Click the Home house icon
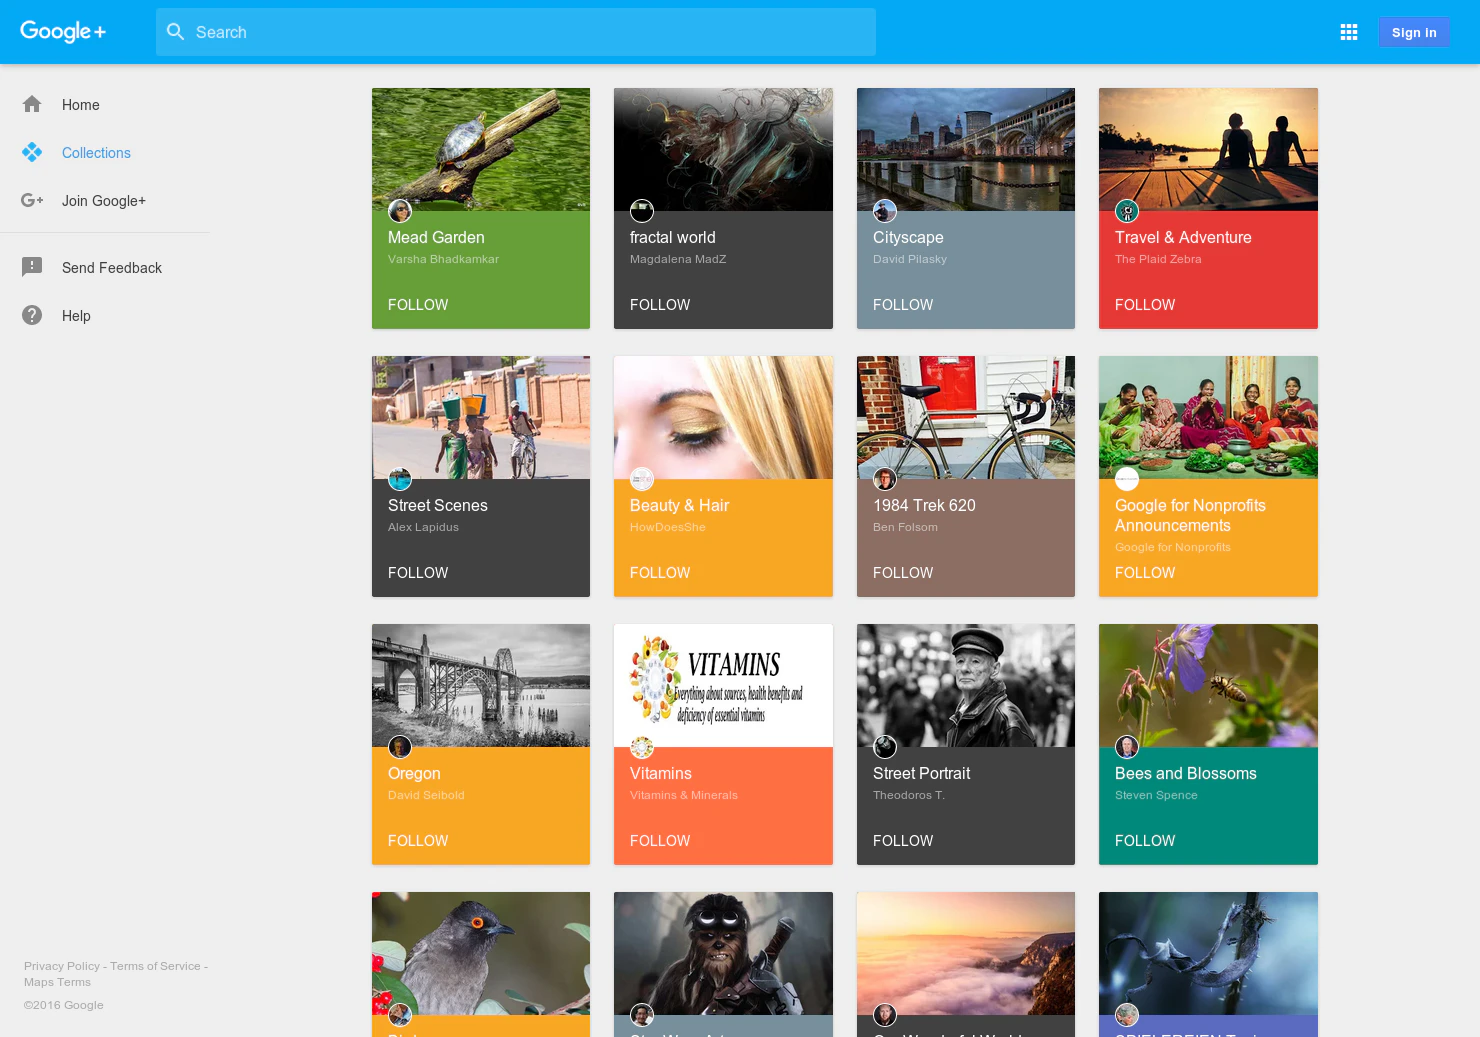 [x=32, y=104]
